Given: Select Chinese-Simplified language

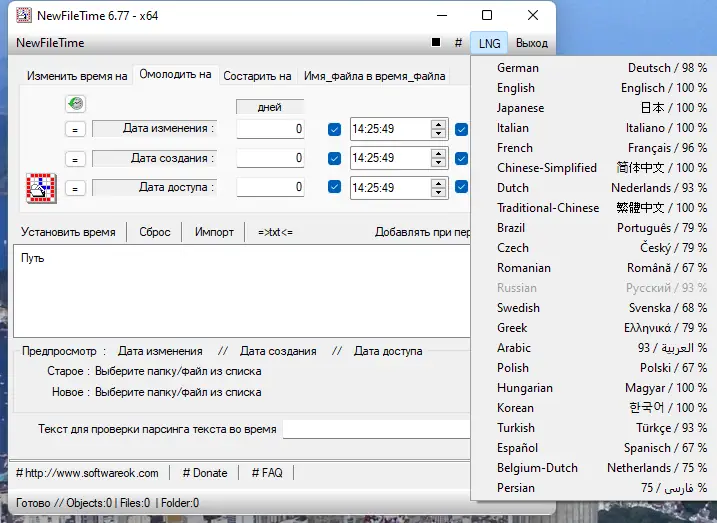Looking at the screenshot, I should [x=594, y=168].
